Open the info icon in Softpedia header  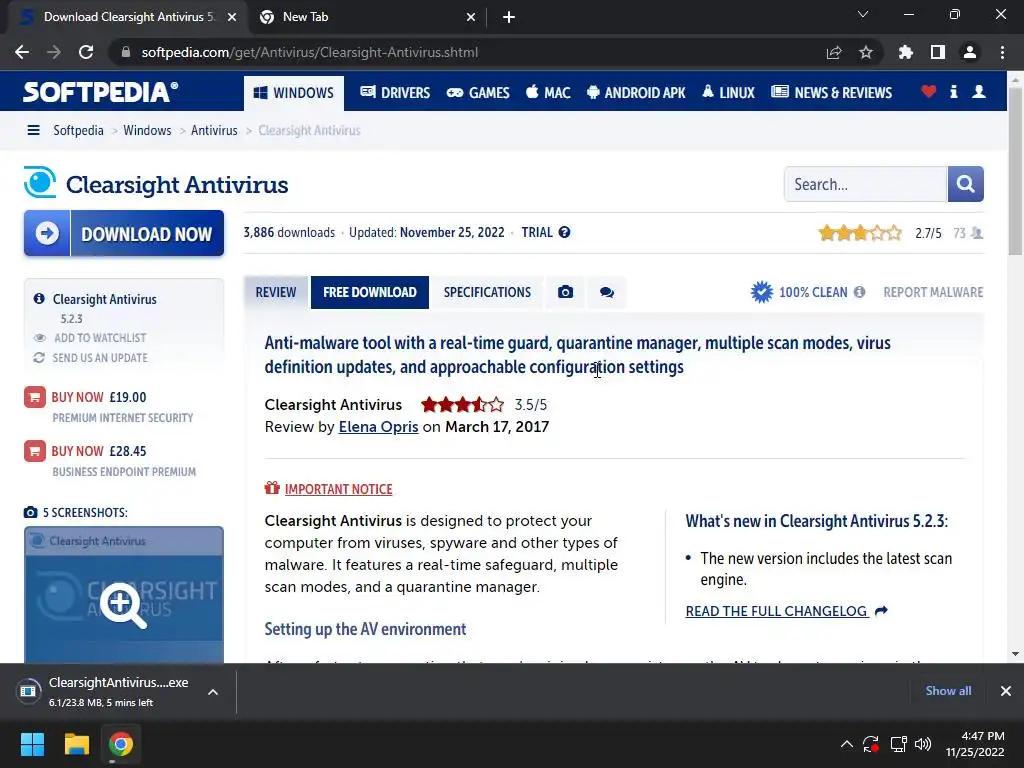tap(953, 91)
